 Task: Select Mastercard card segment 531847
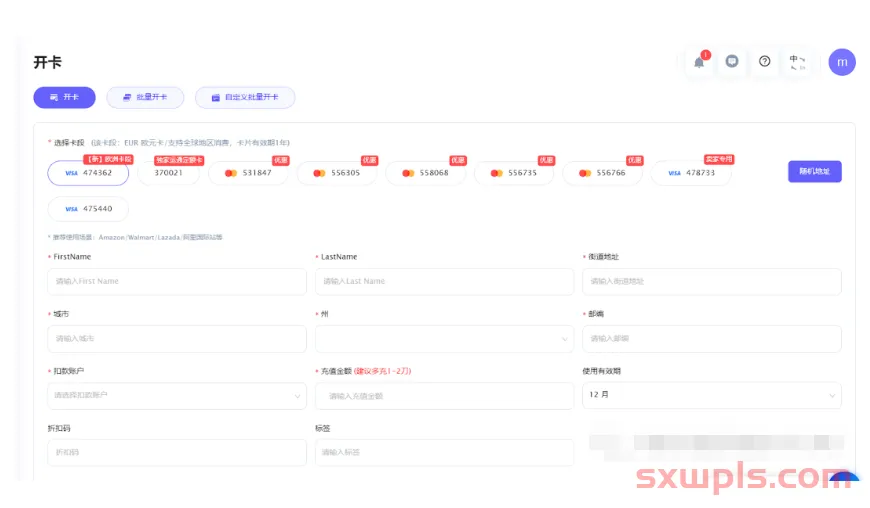248,173
